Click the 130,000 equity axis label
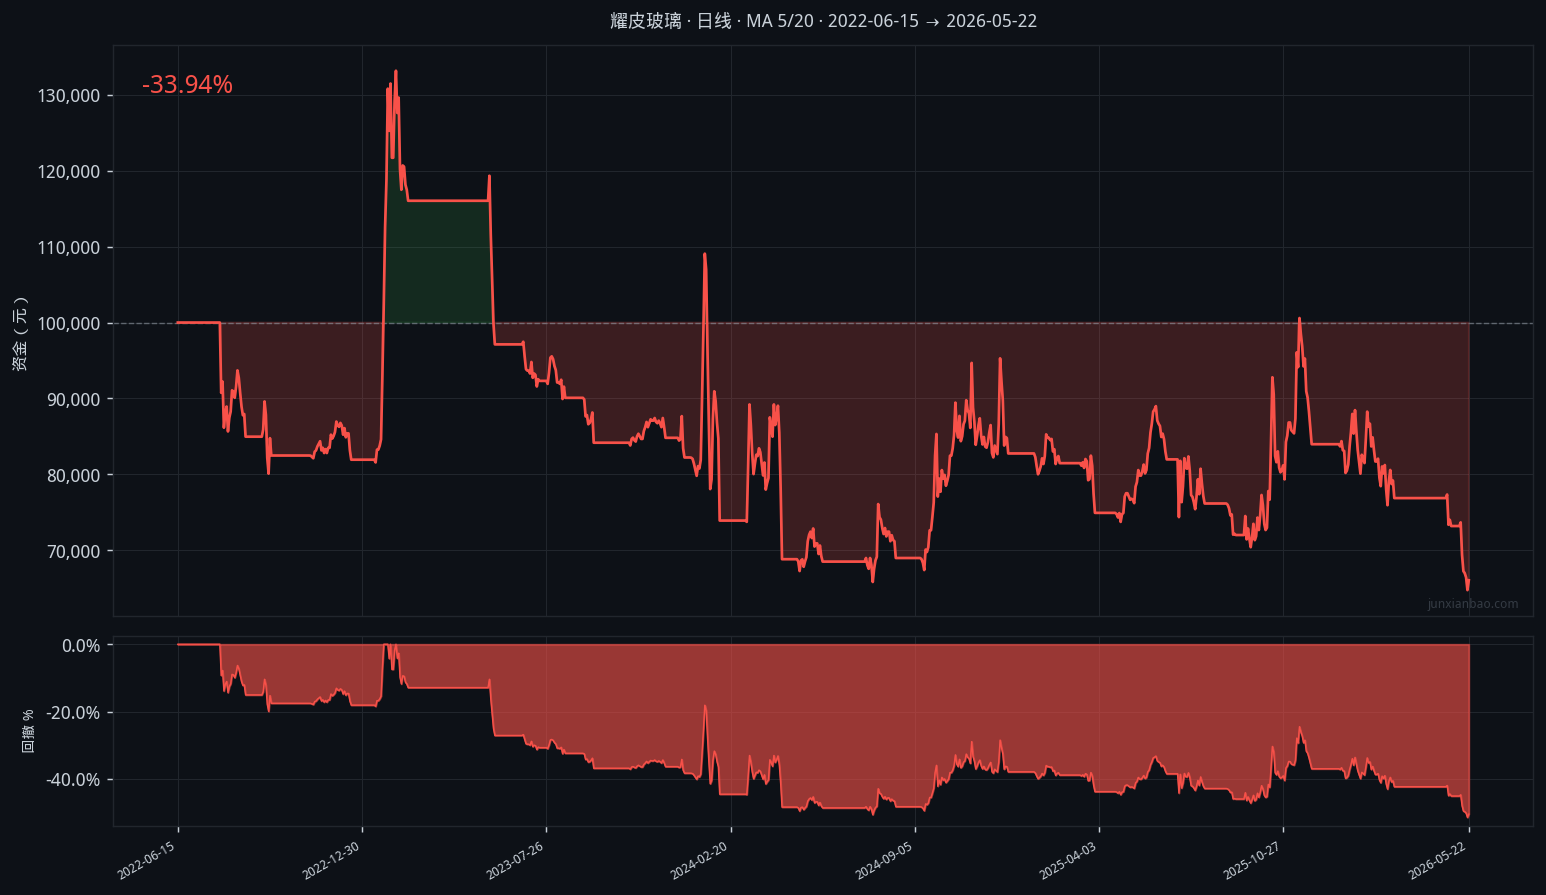The image size is (1546, 895). click(68, 96)
